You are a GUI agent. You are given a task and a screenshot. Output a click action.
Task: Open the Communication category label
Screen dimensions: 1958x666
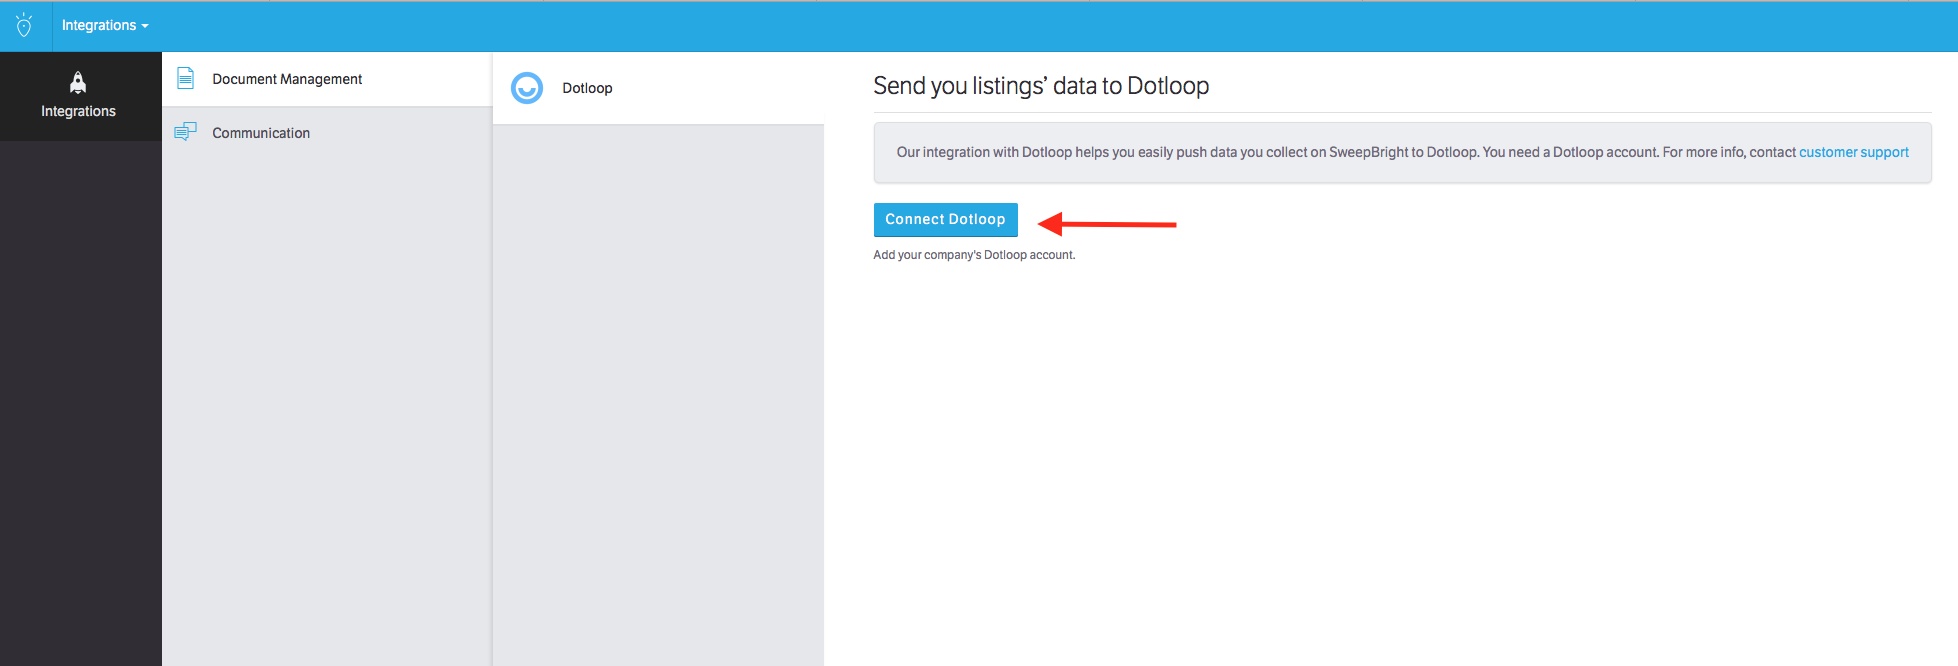point(261,133)
